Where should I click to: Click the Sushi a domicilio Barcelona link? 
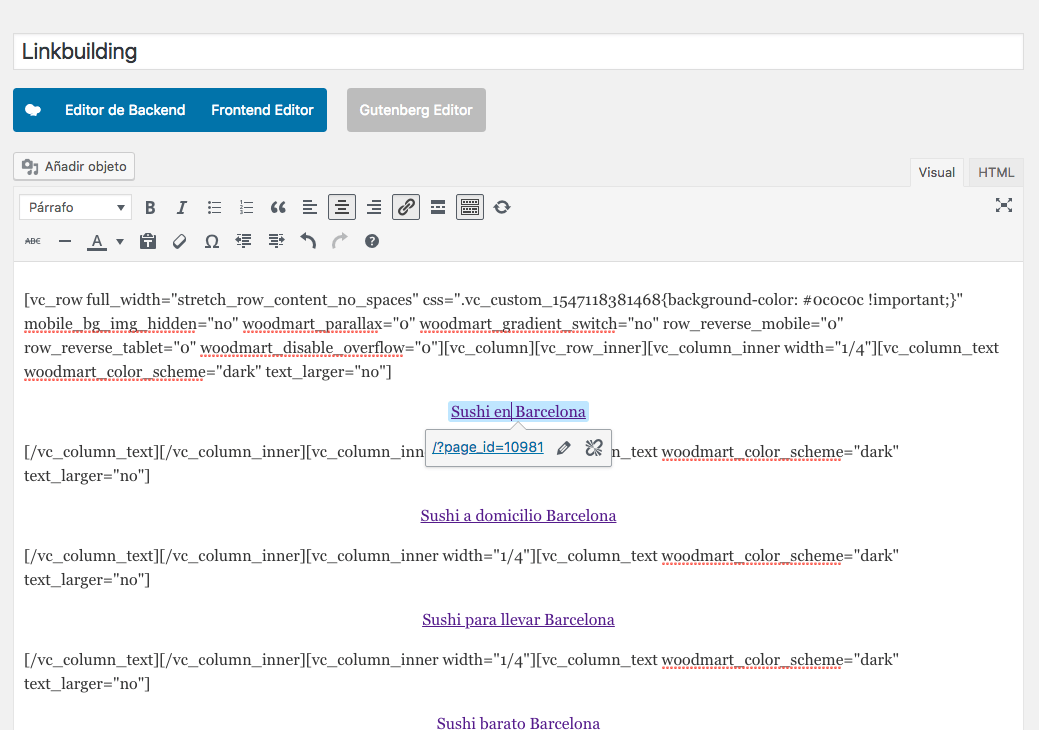[518, 515]
